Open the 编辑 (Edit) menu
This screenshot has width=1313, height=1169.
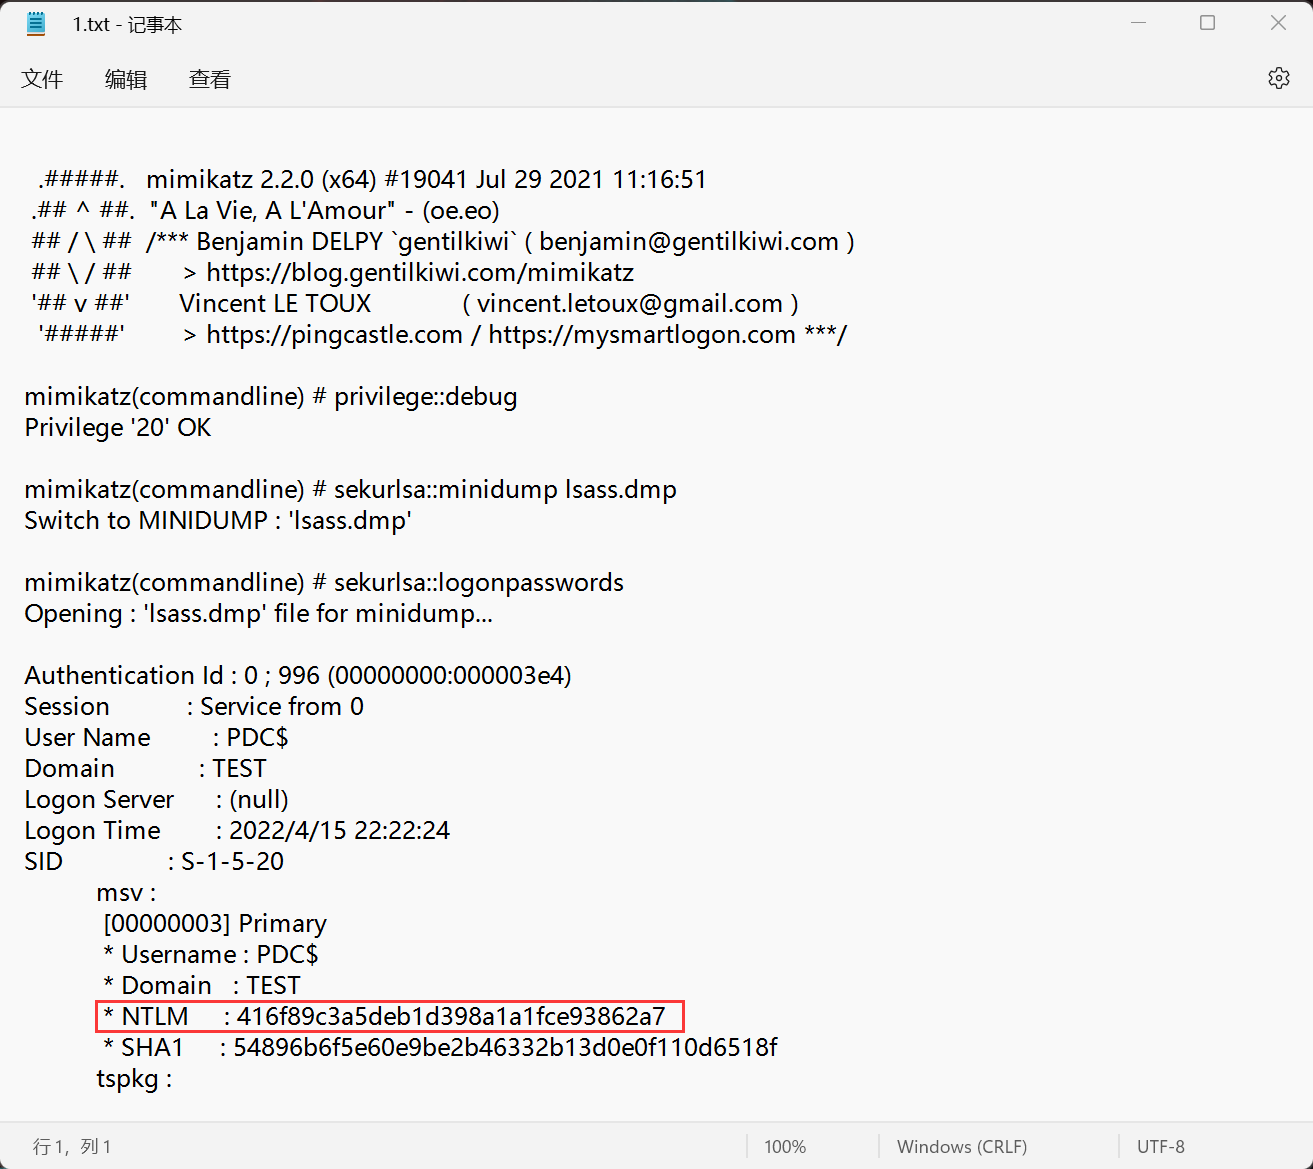[x=126, y=79]
